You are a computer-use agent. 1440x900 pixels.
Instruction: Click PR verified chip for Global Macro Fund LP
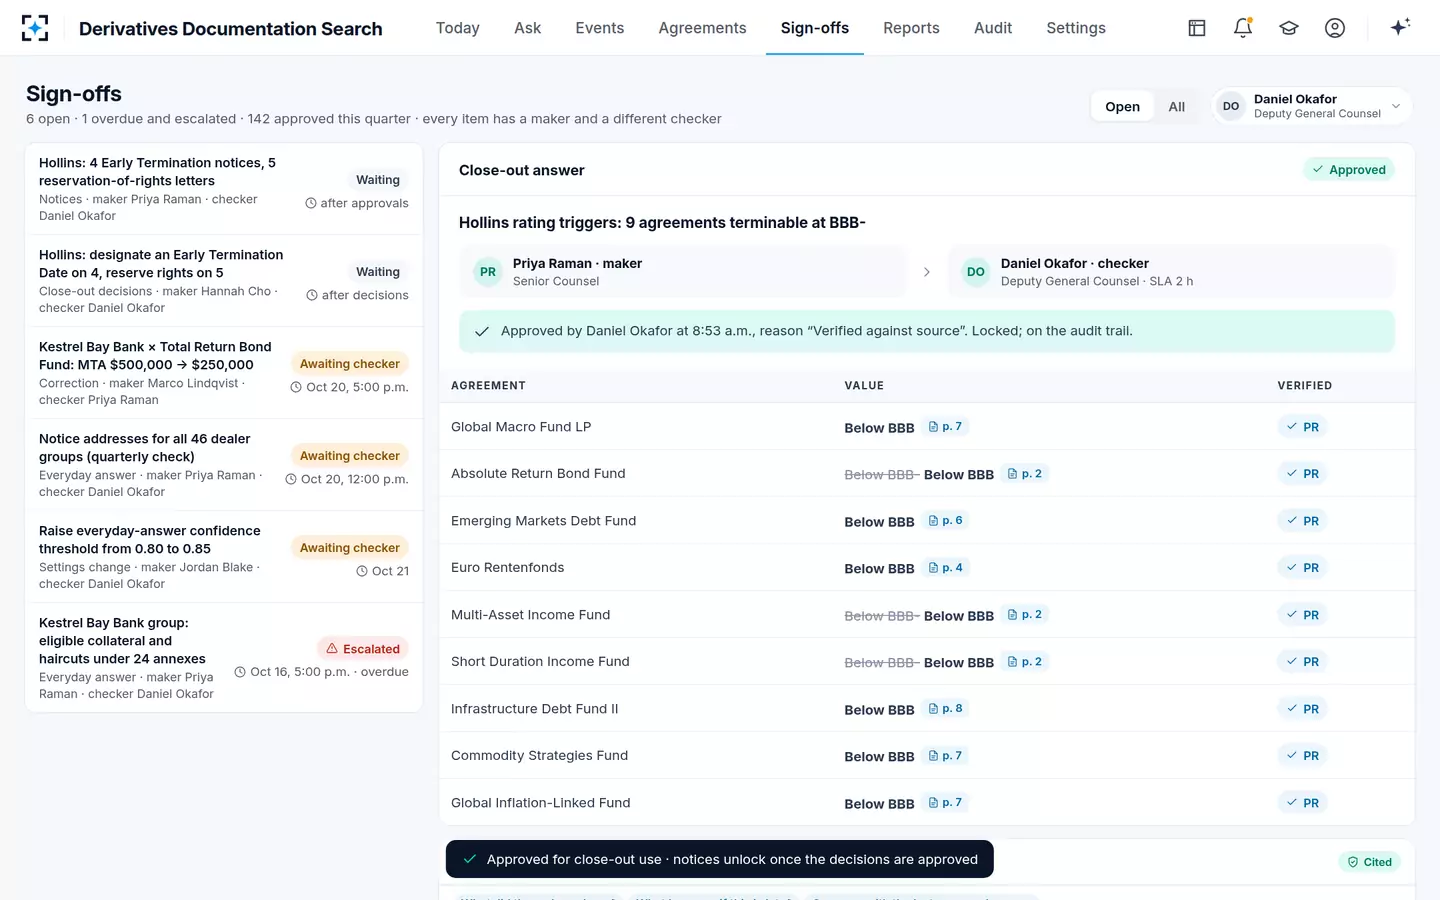click(1302, 427)
